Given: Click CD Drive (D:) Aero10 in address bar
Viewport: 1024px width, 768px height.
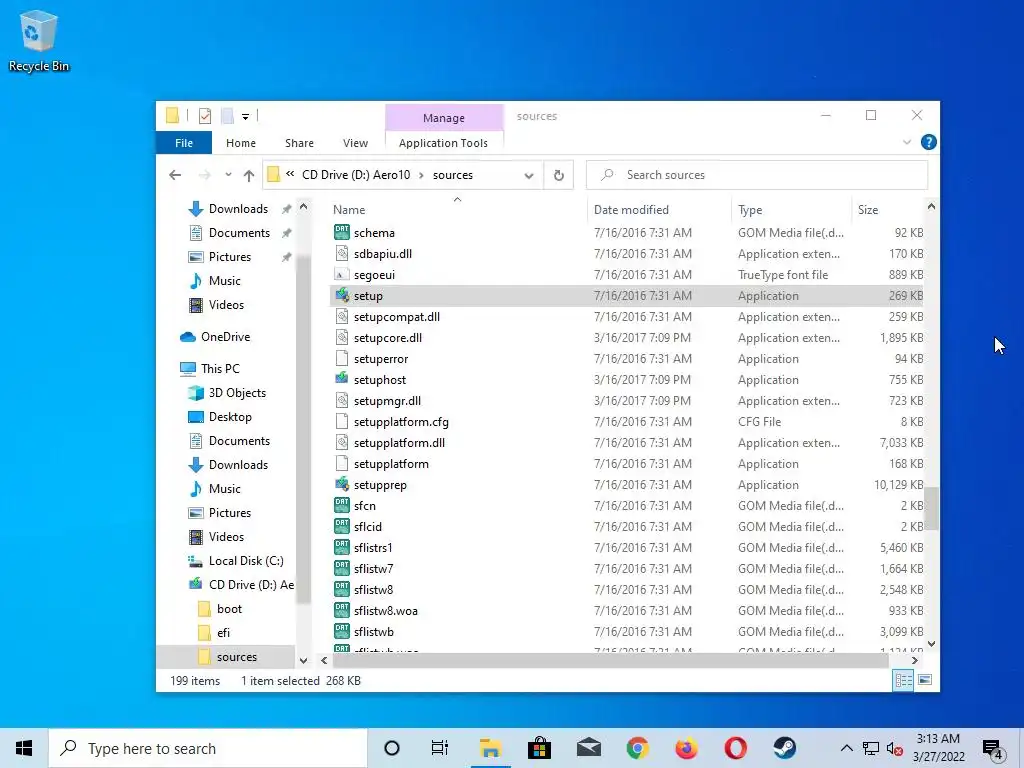Looking at the screenshot, I should (x=356, y=175).
